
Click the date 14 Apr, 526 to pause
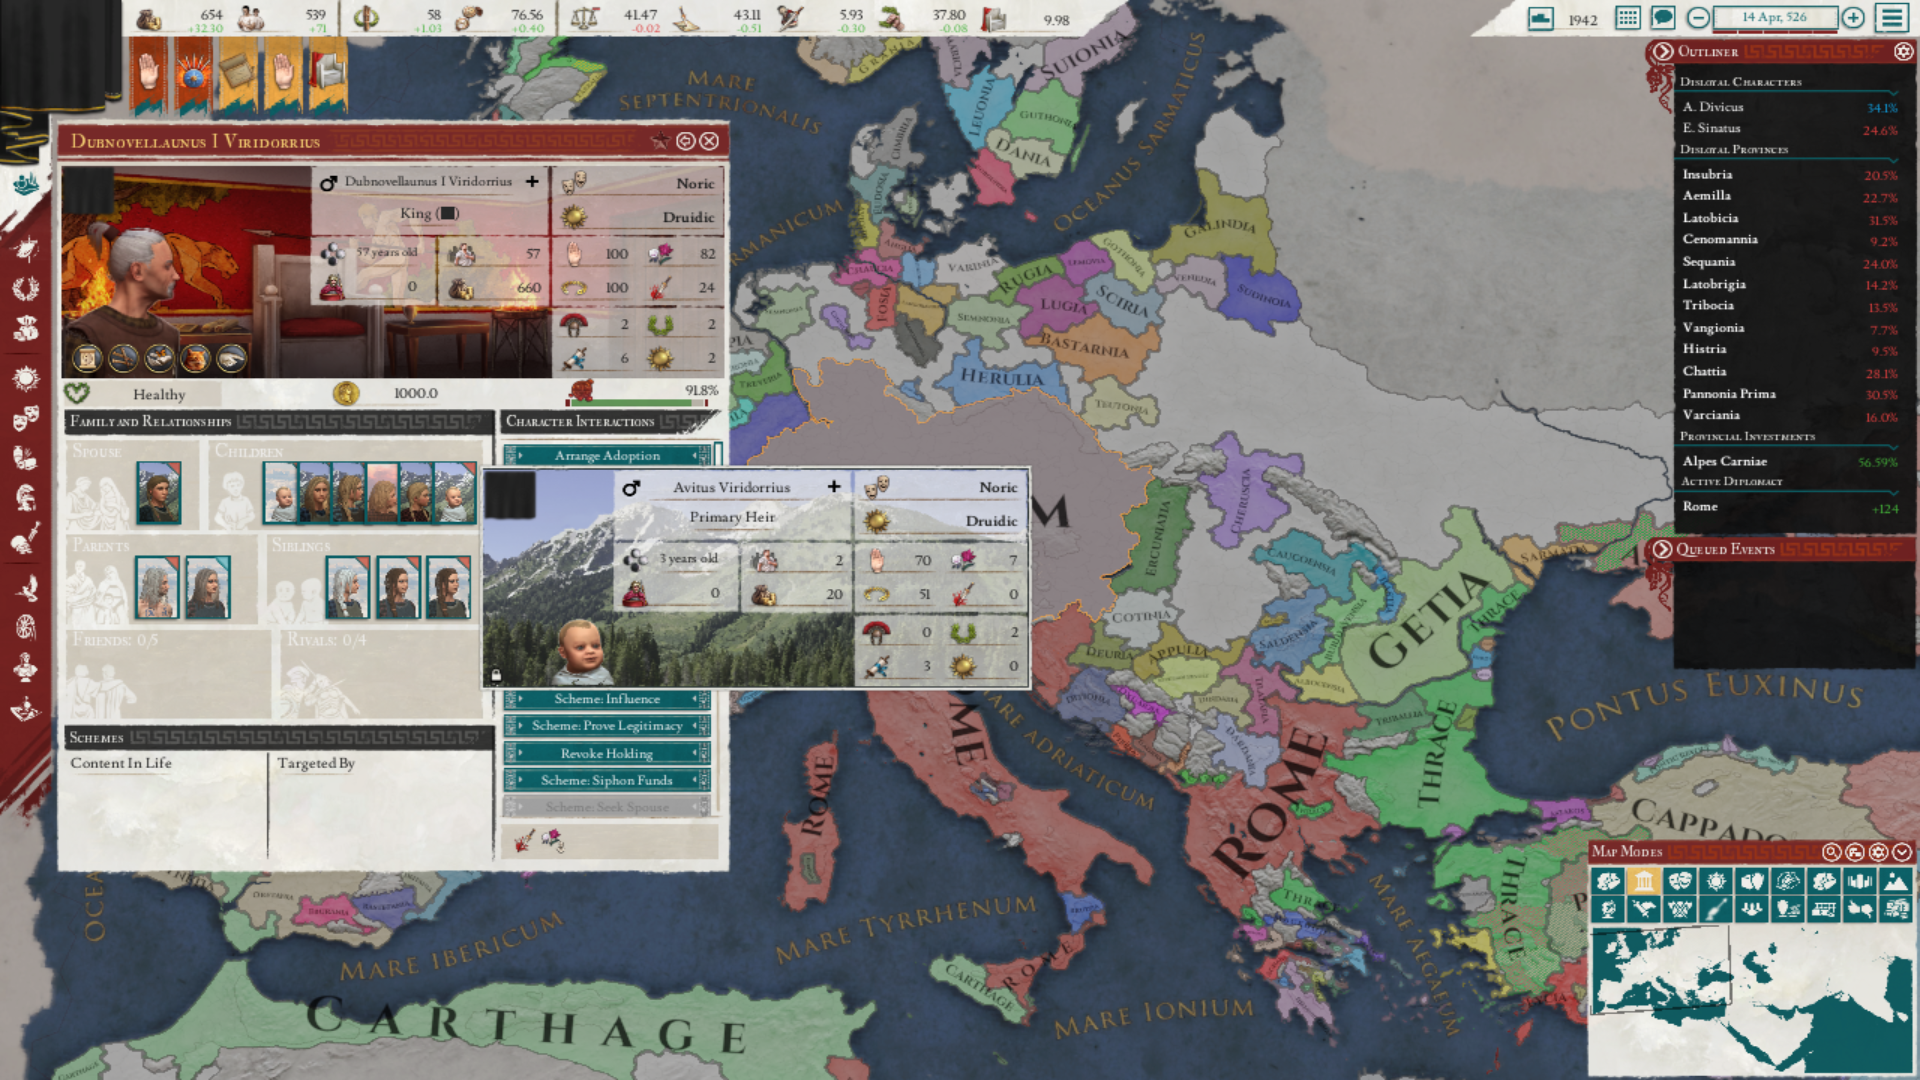(1774, 17)
